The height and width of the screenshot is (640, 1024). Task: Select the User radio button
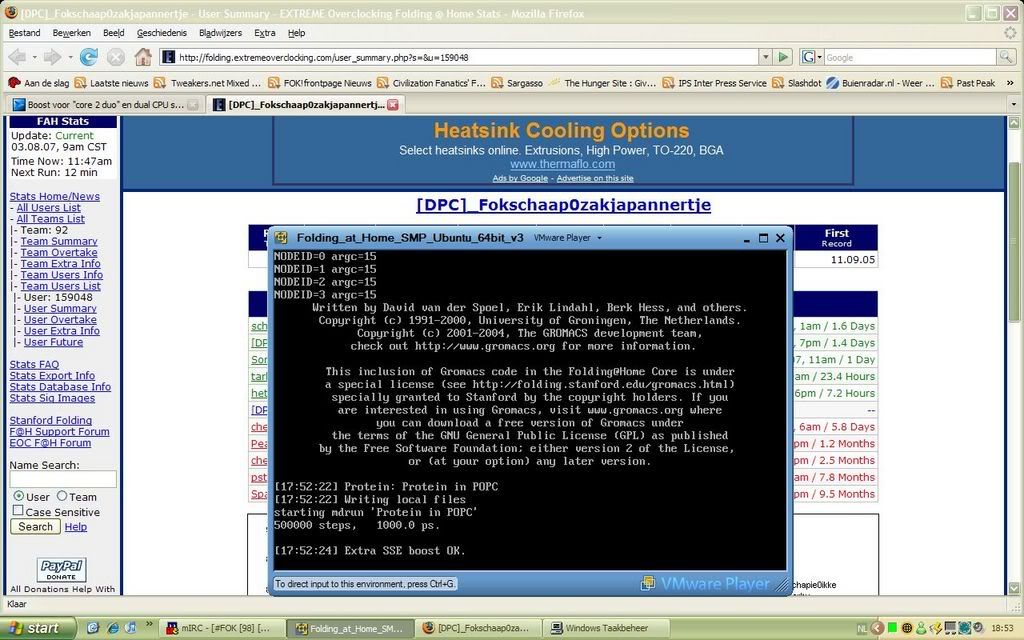click(x=18, y=496)
